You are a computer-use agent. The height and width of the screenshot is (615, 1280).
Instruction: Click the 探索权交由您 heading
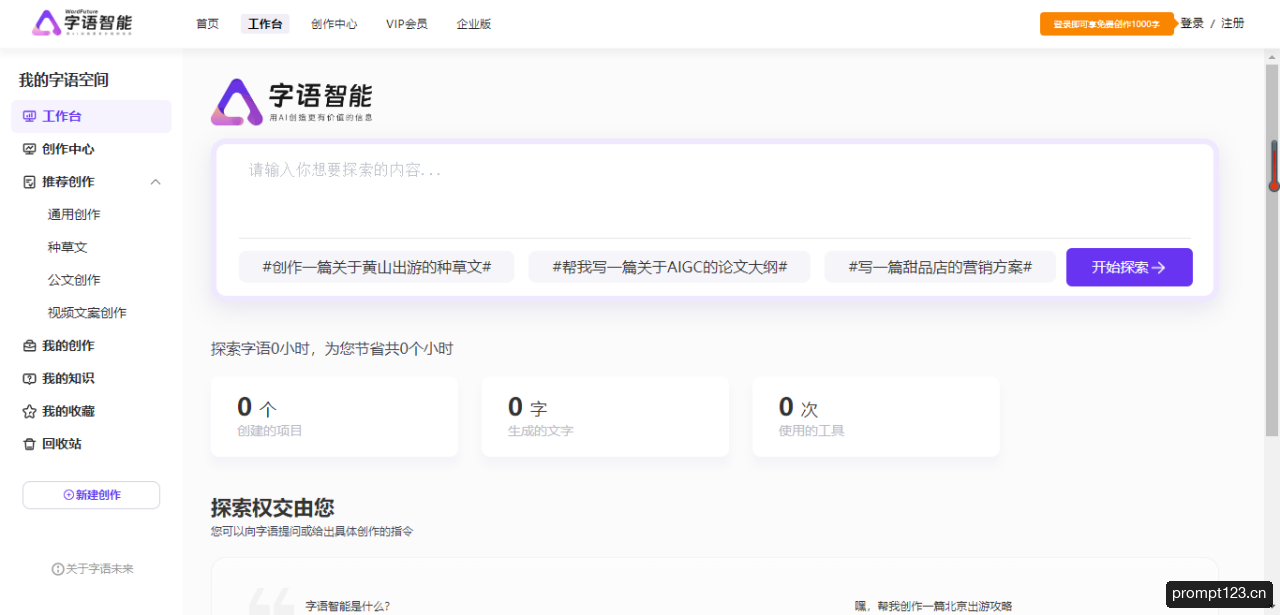[x=272, y=507]
